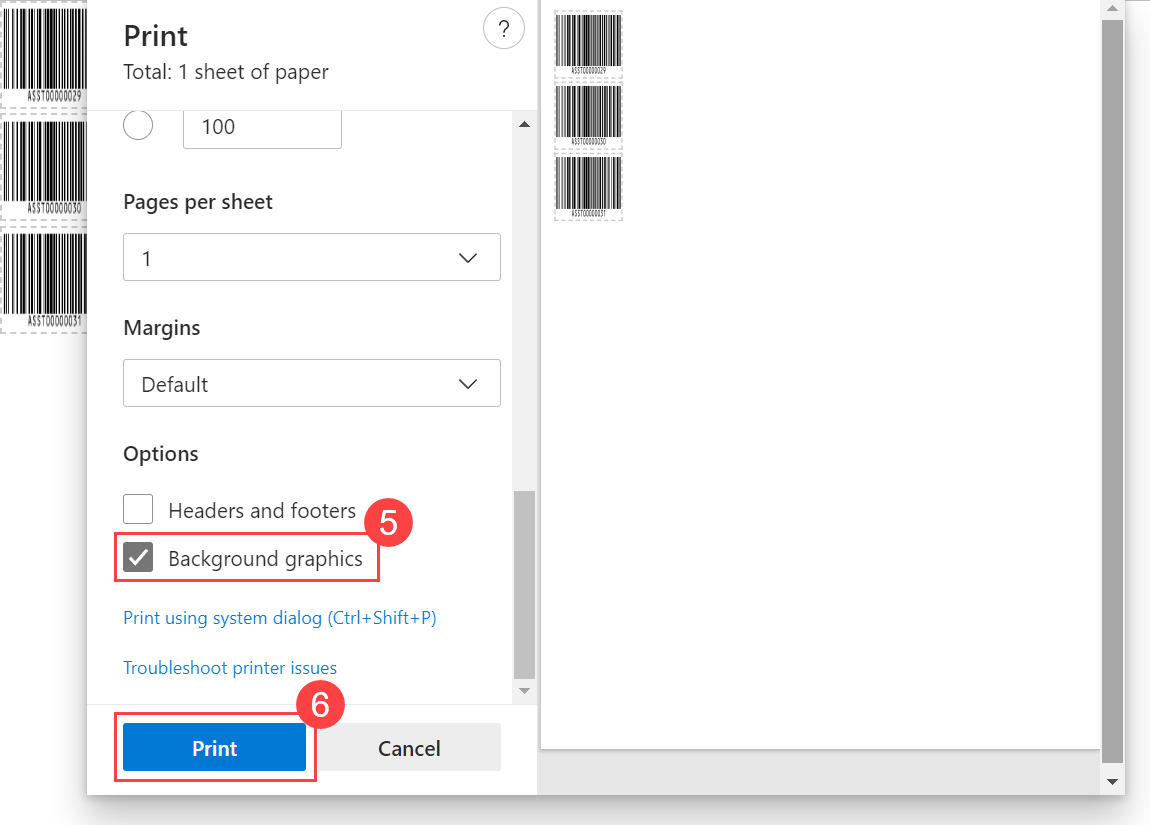The height and width of the screenshot is (825, 1150).
Task: Open the Pages per sheet dropdown
Action: tap(311, 258)
